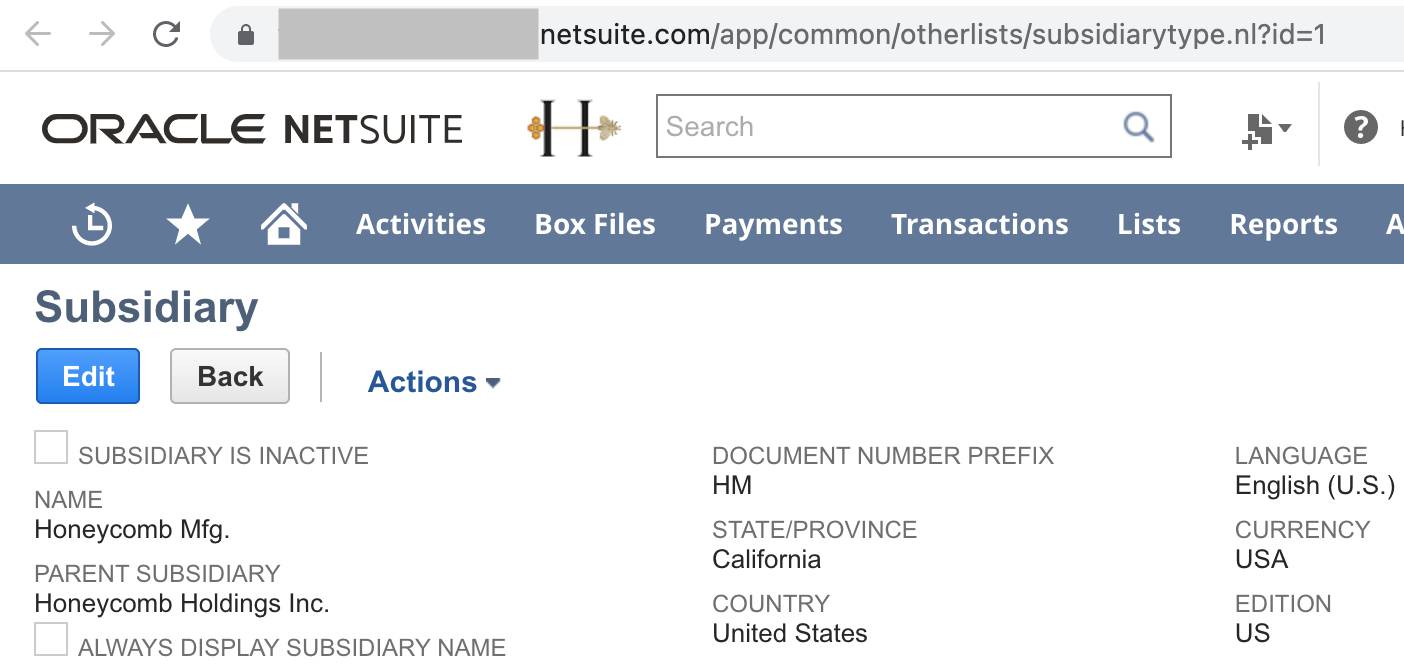The height and width of the screenshot is (664, 1404).
Task: Open the Transactions menu
Action: tap(979, 224)
